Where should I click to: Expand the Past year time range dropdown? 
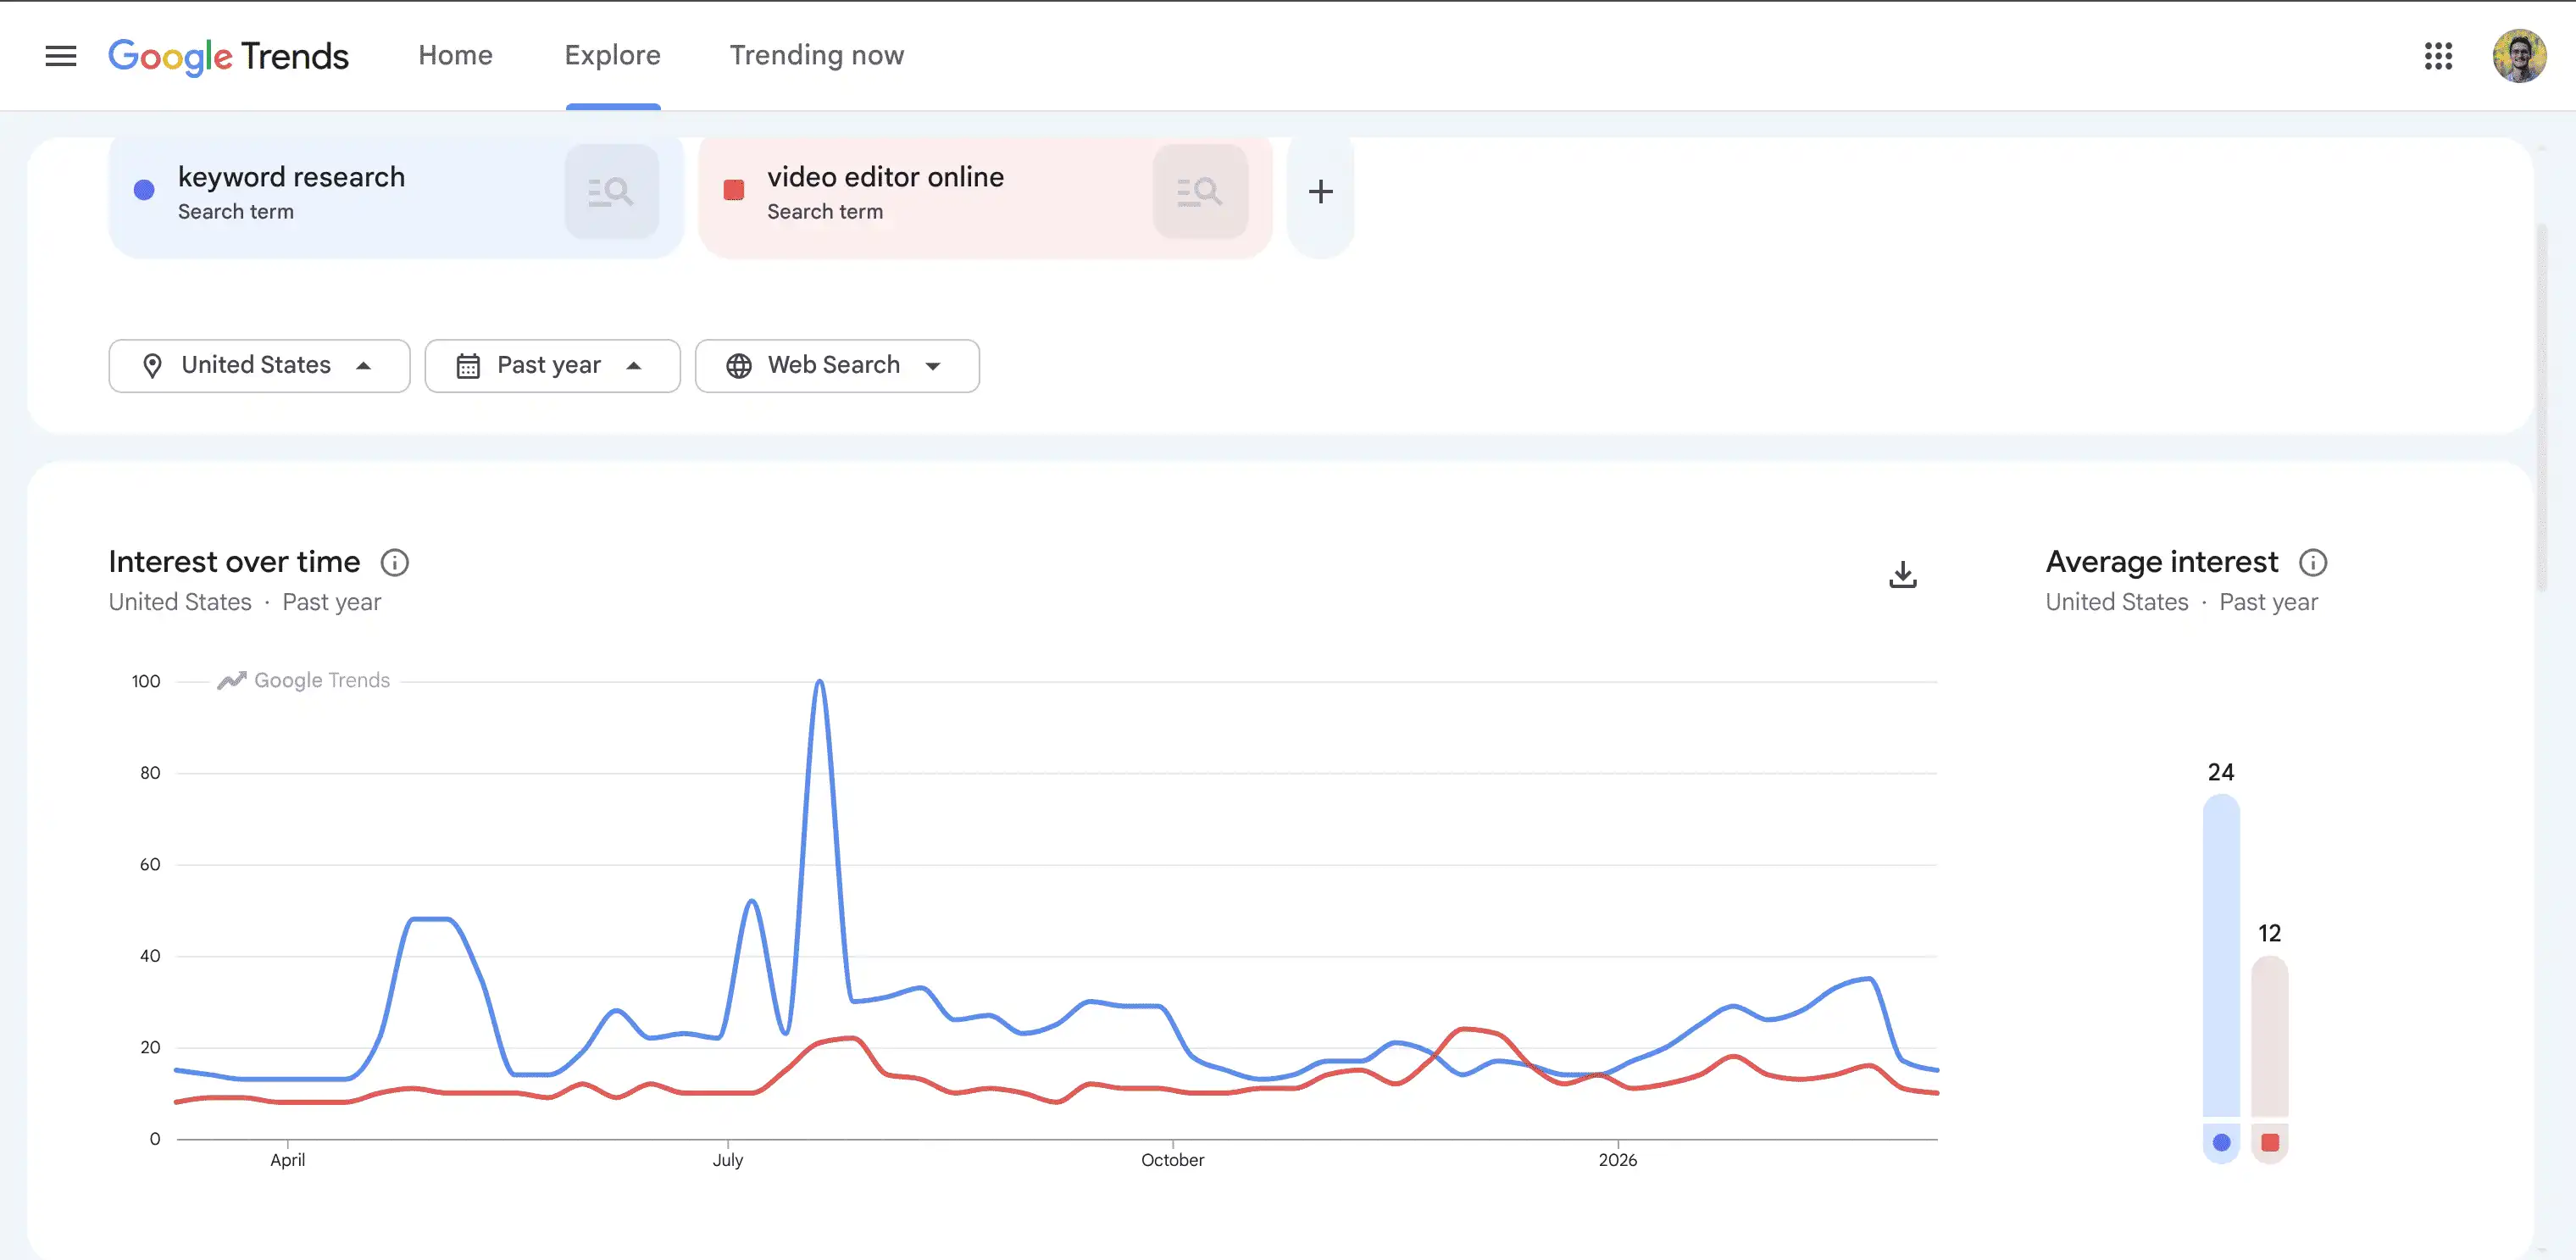pos(552,366)
